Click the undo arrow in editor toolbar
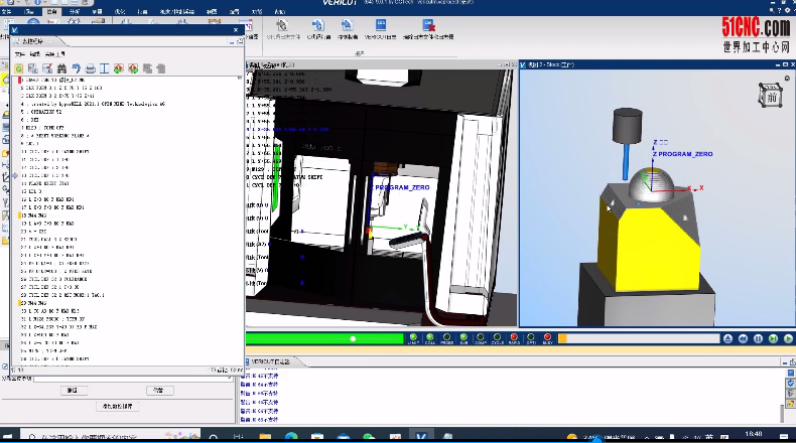Viewport: 796px width, 443px height. click(x=76, y=68)
